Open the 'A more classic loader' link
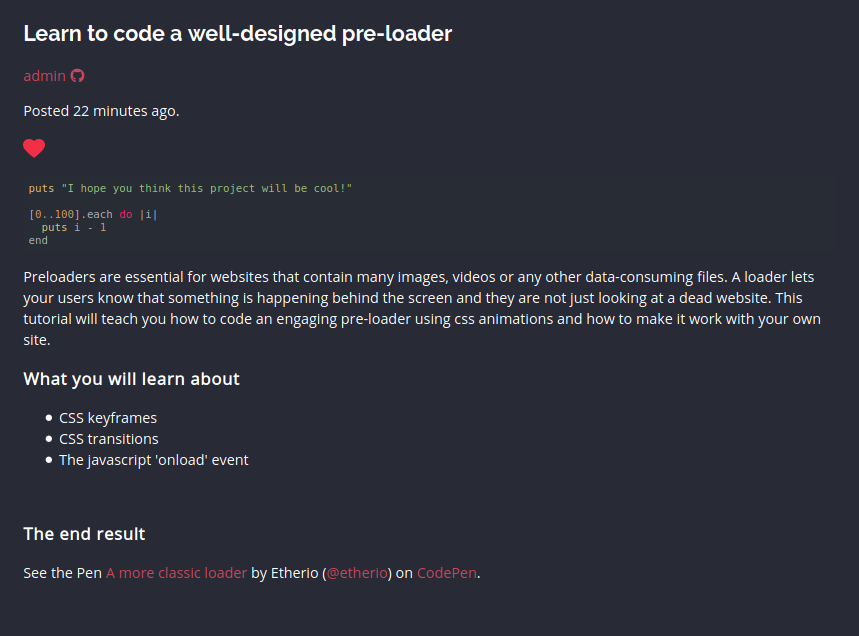The height and width of the screenshot is (636, 859). coord(176,573)
